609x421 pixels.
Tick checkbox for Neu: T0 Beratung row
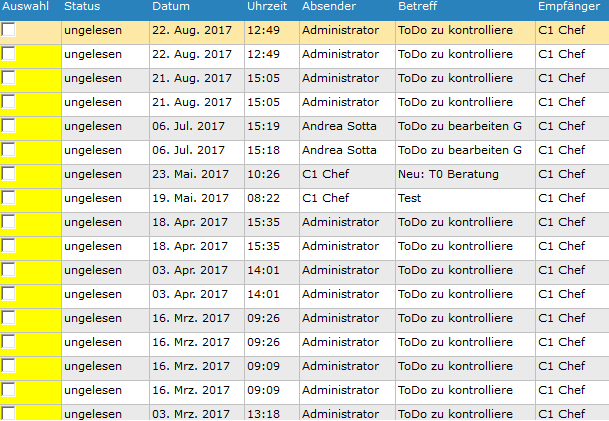[8, 174]
